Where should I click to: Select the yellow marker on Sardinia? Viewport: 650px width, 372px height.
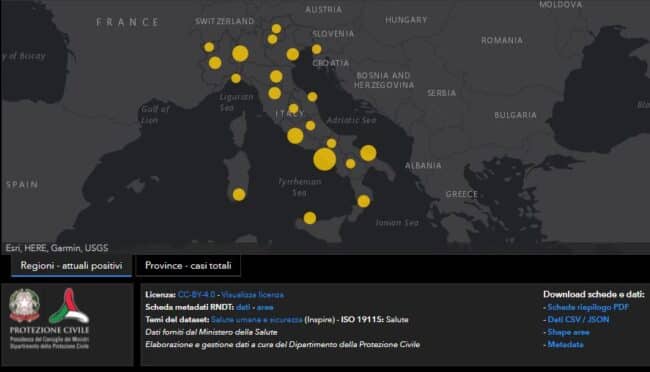[x=239, y=195]
